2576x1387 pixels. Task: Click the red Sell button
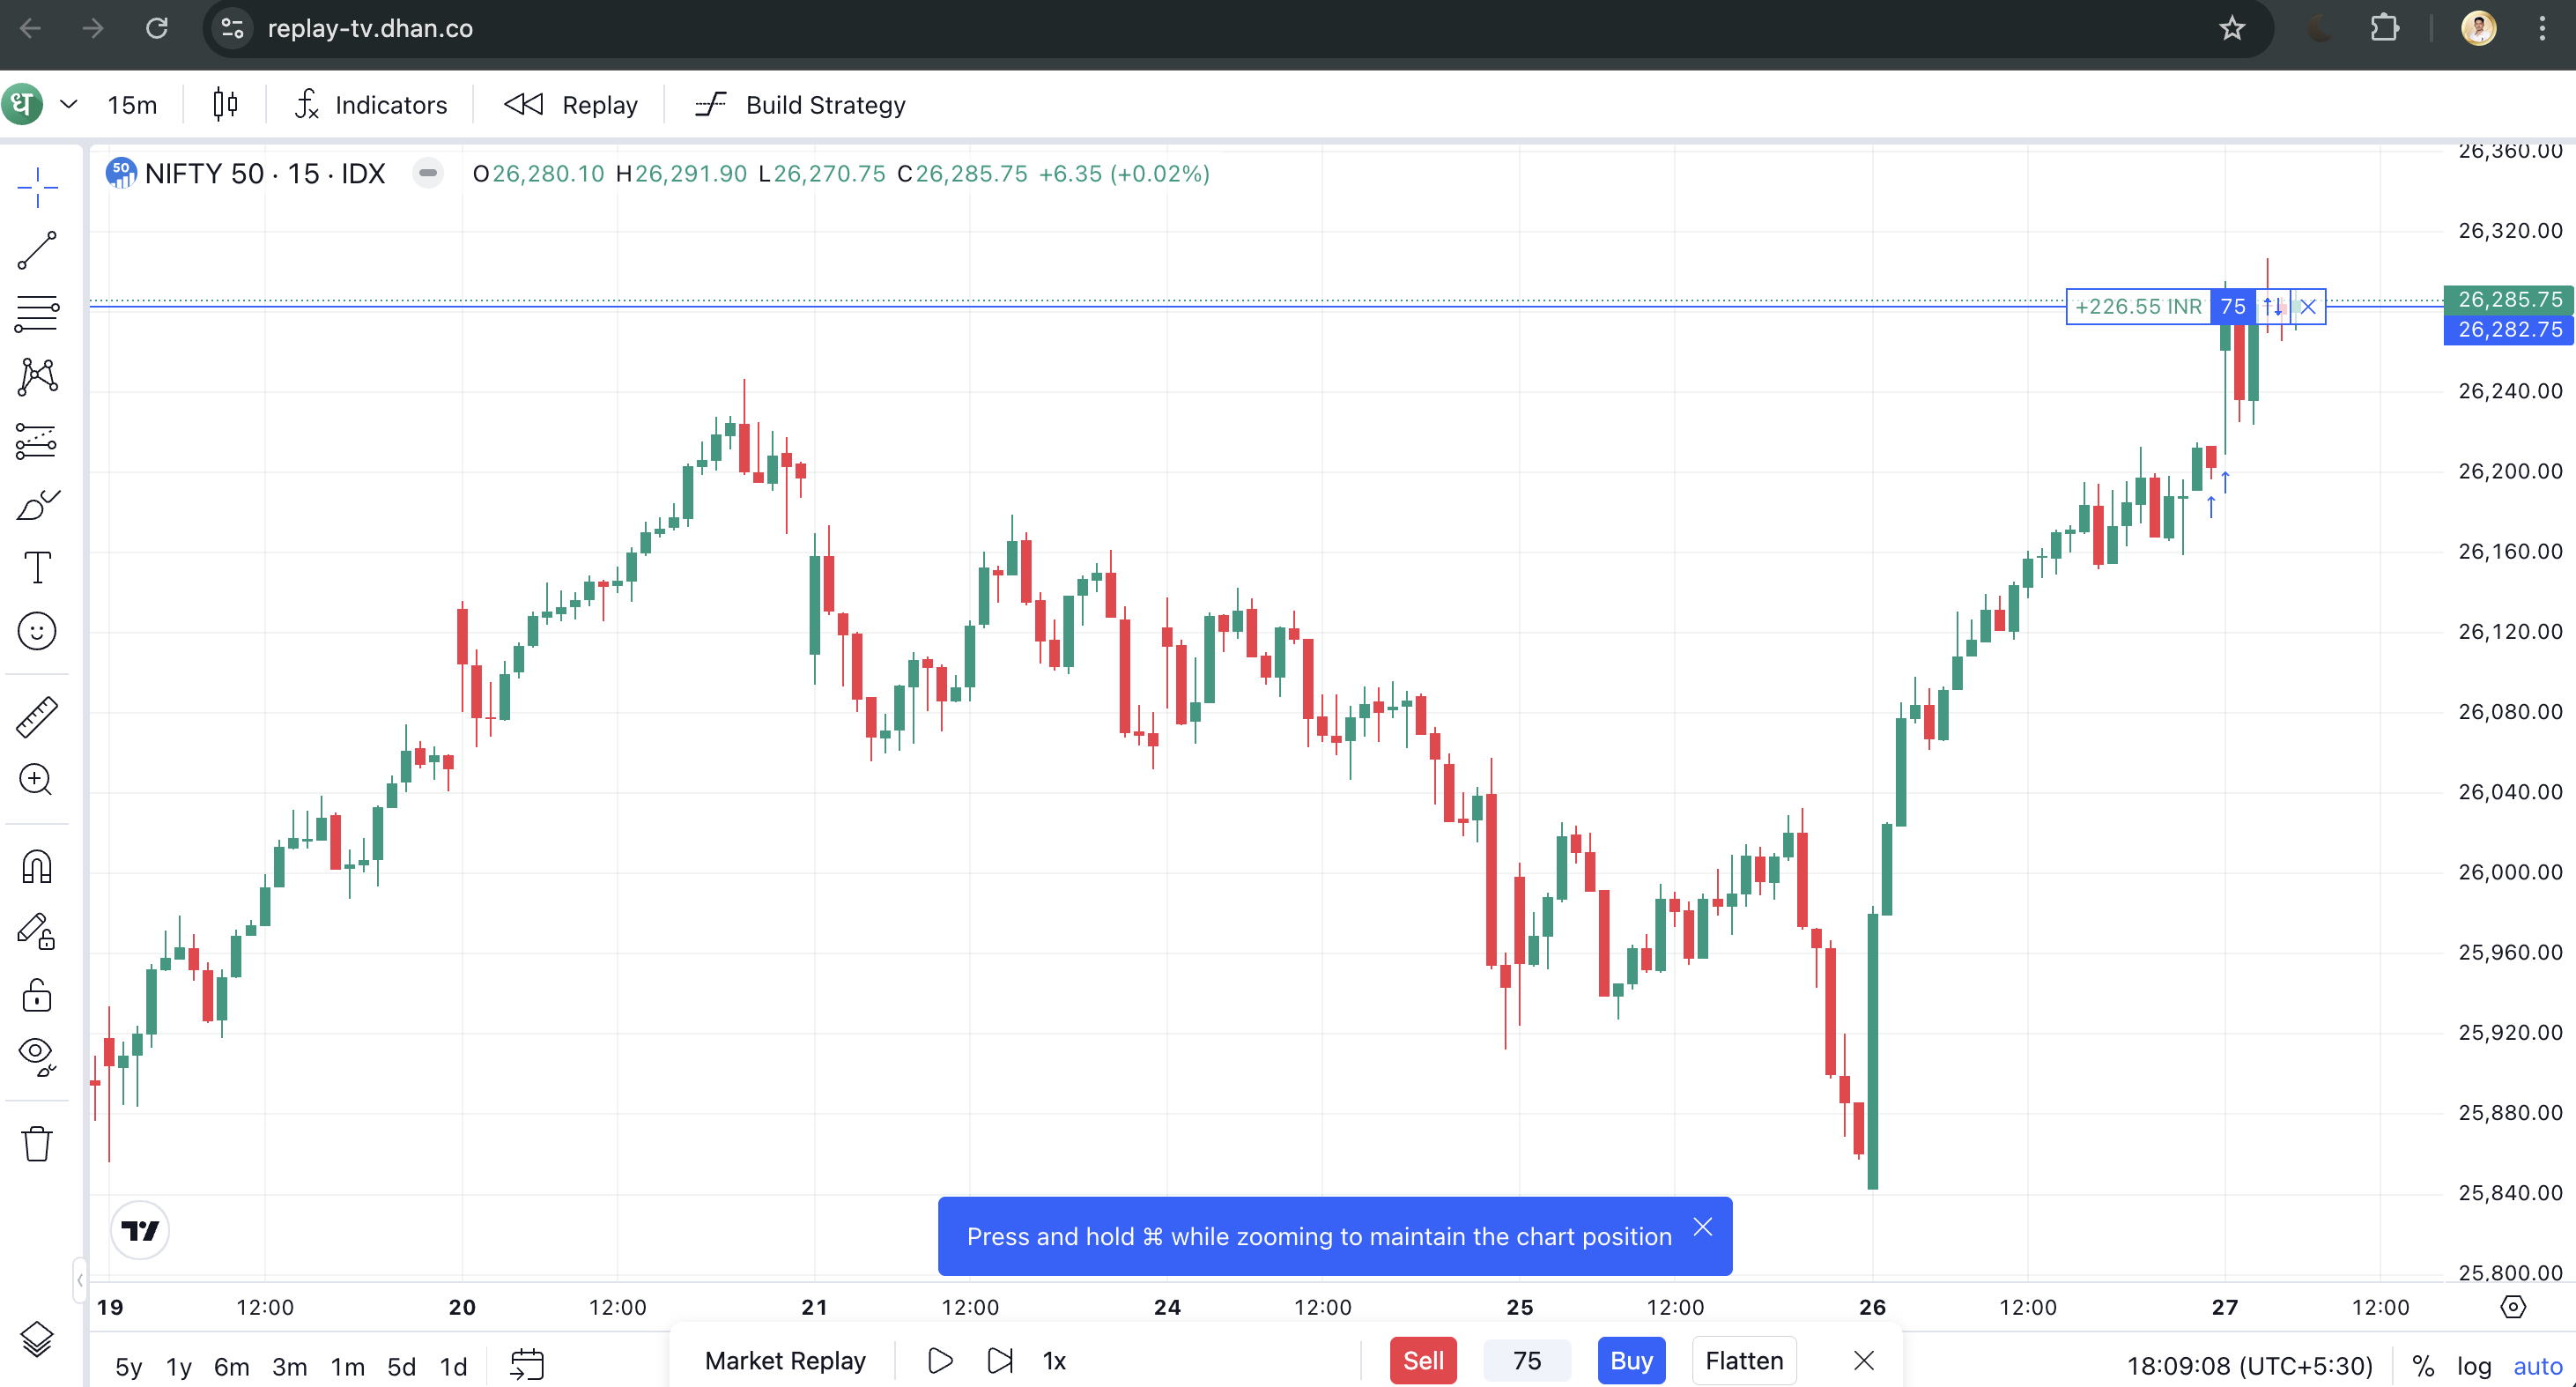[x=1422, y=1360]
